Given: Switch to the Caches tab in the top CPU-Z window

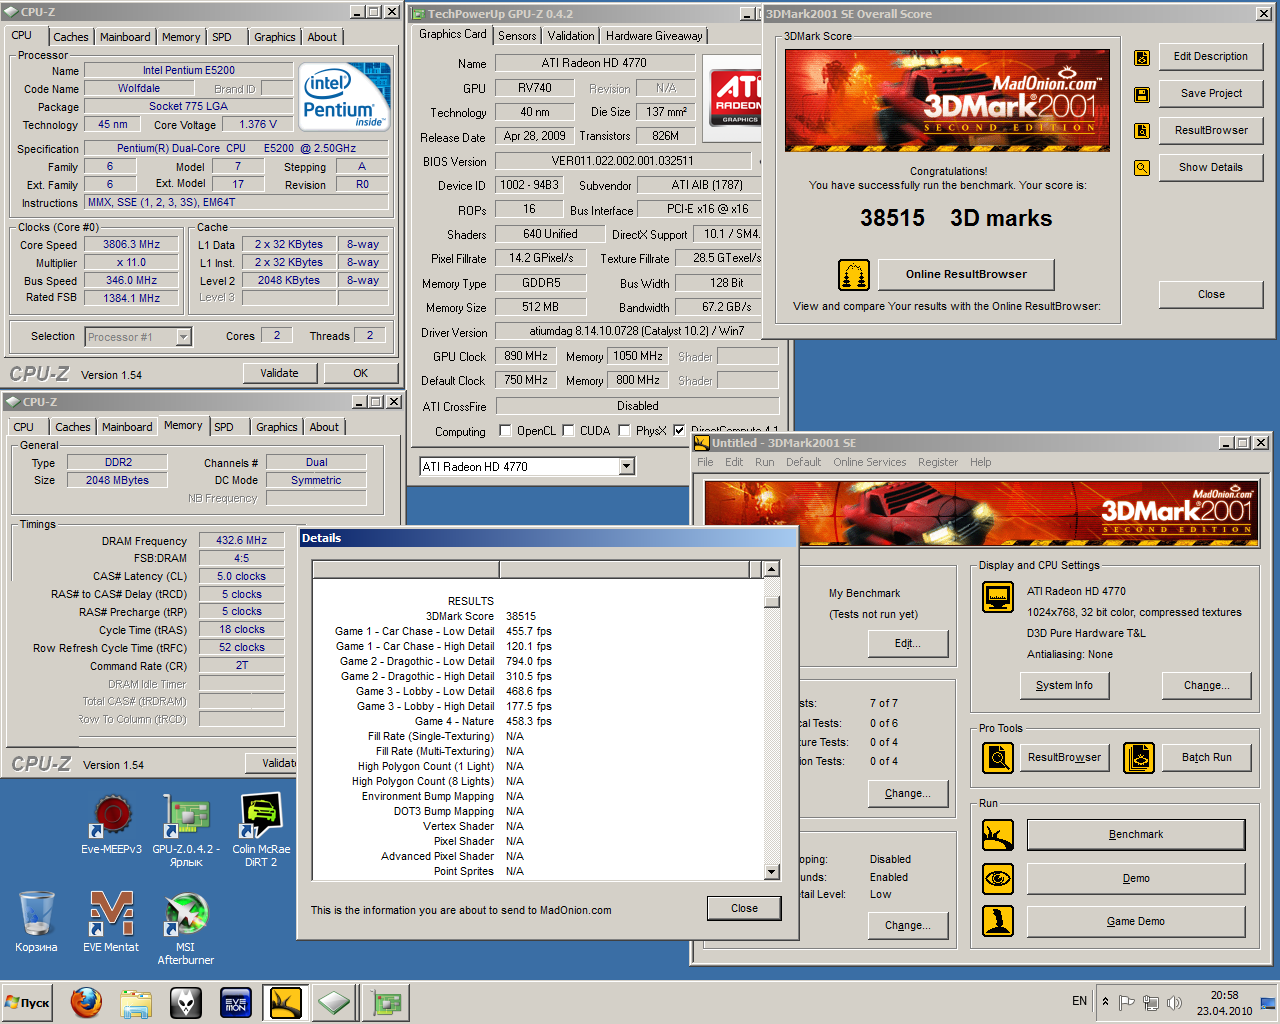Looking at the screenshot, I should coord(70,37).
